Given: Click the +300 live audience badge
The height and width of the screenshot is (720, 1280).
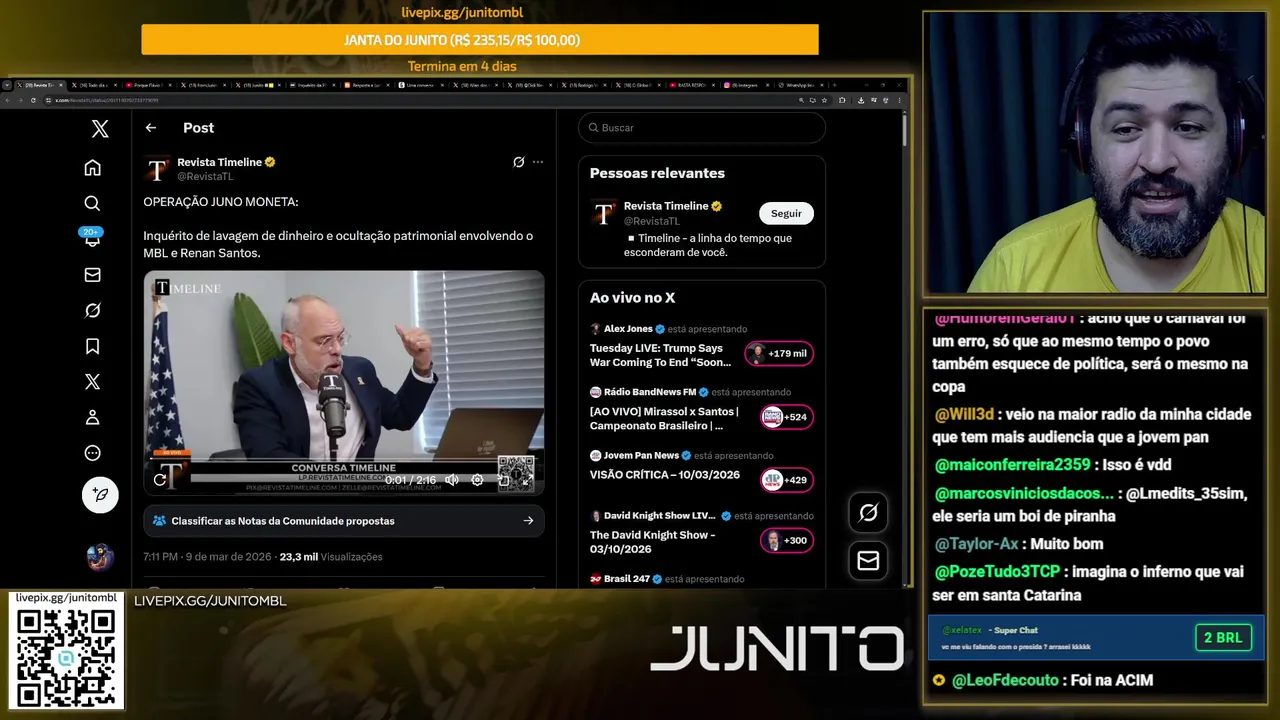Looking at the screenshot, I should pyautogui.click(x=787, y=541).
